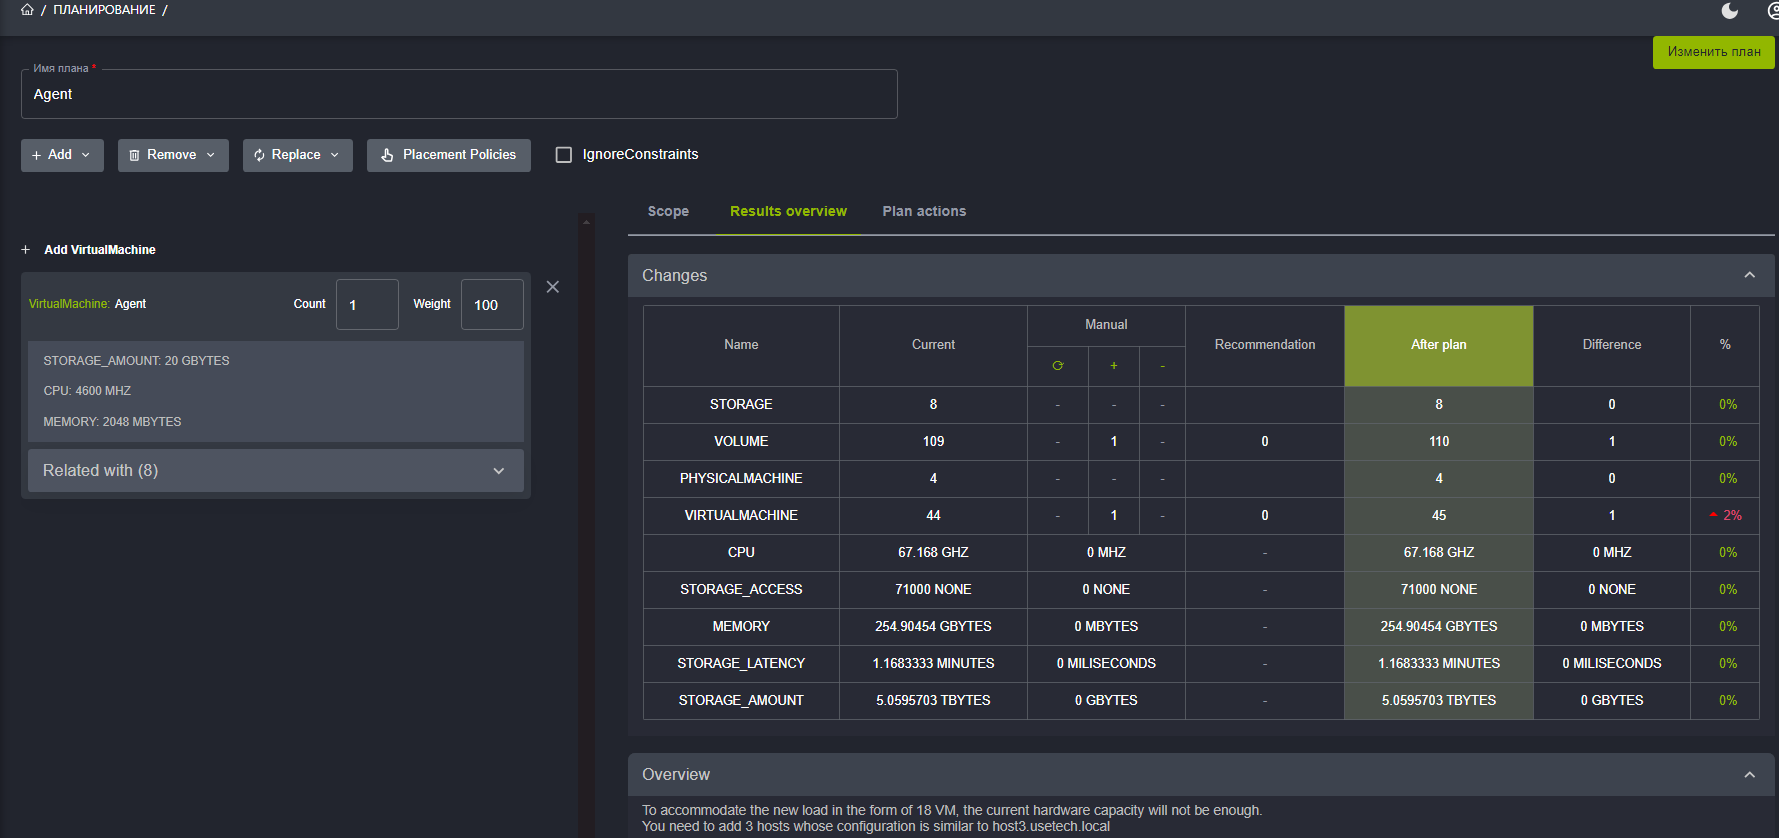Click the Изменить план button

click(1714, 52)
